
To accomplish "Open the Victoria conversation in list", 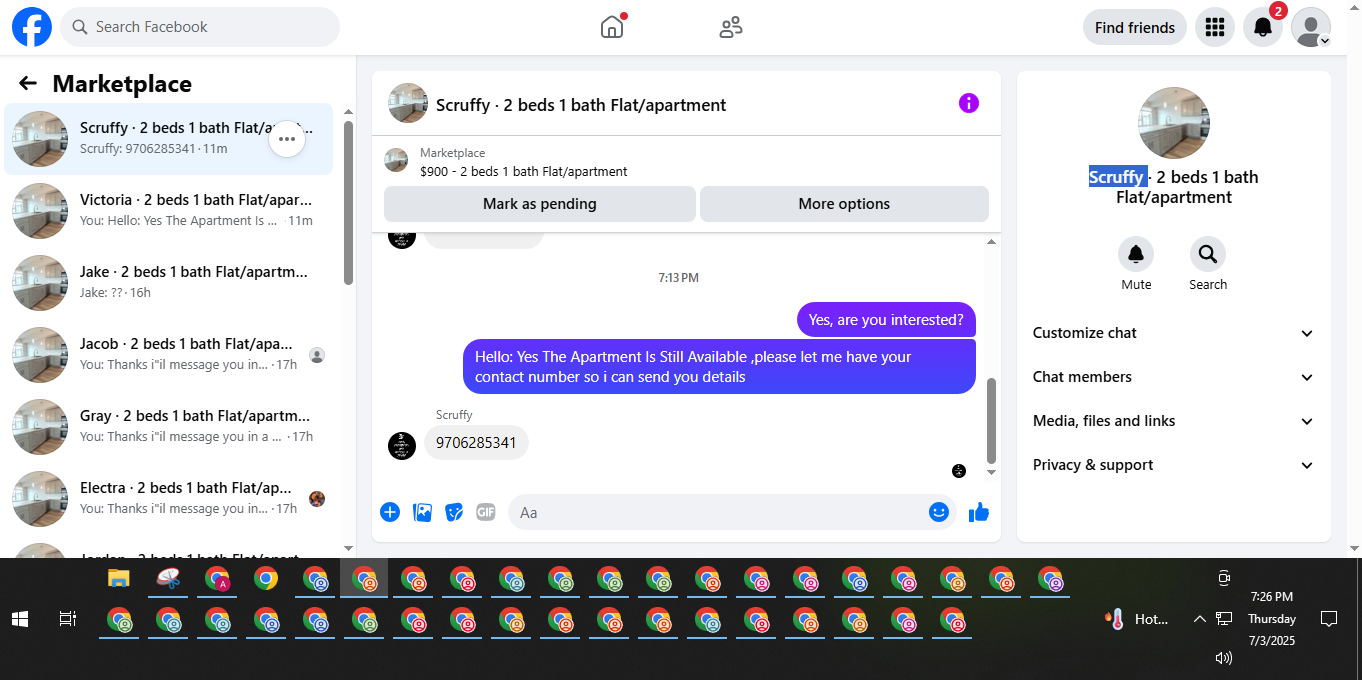I will (169, 210).
